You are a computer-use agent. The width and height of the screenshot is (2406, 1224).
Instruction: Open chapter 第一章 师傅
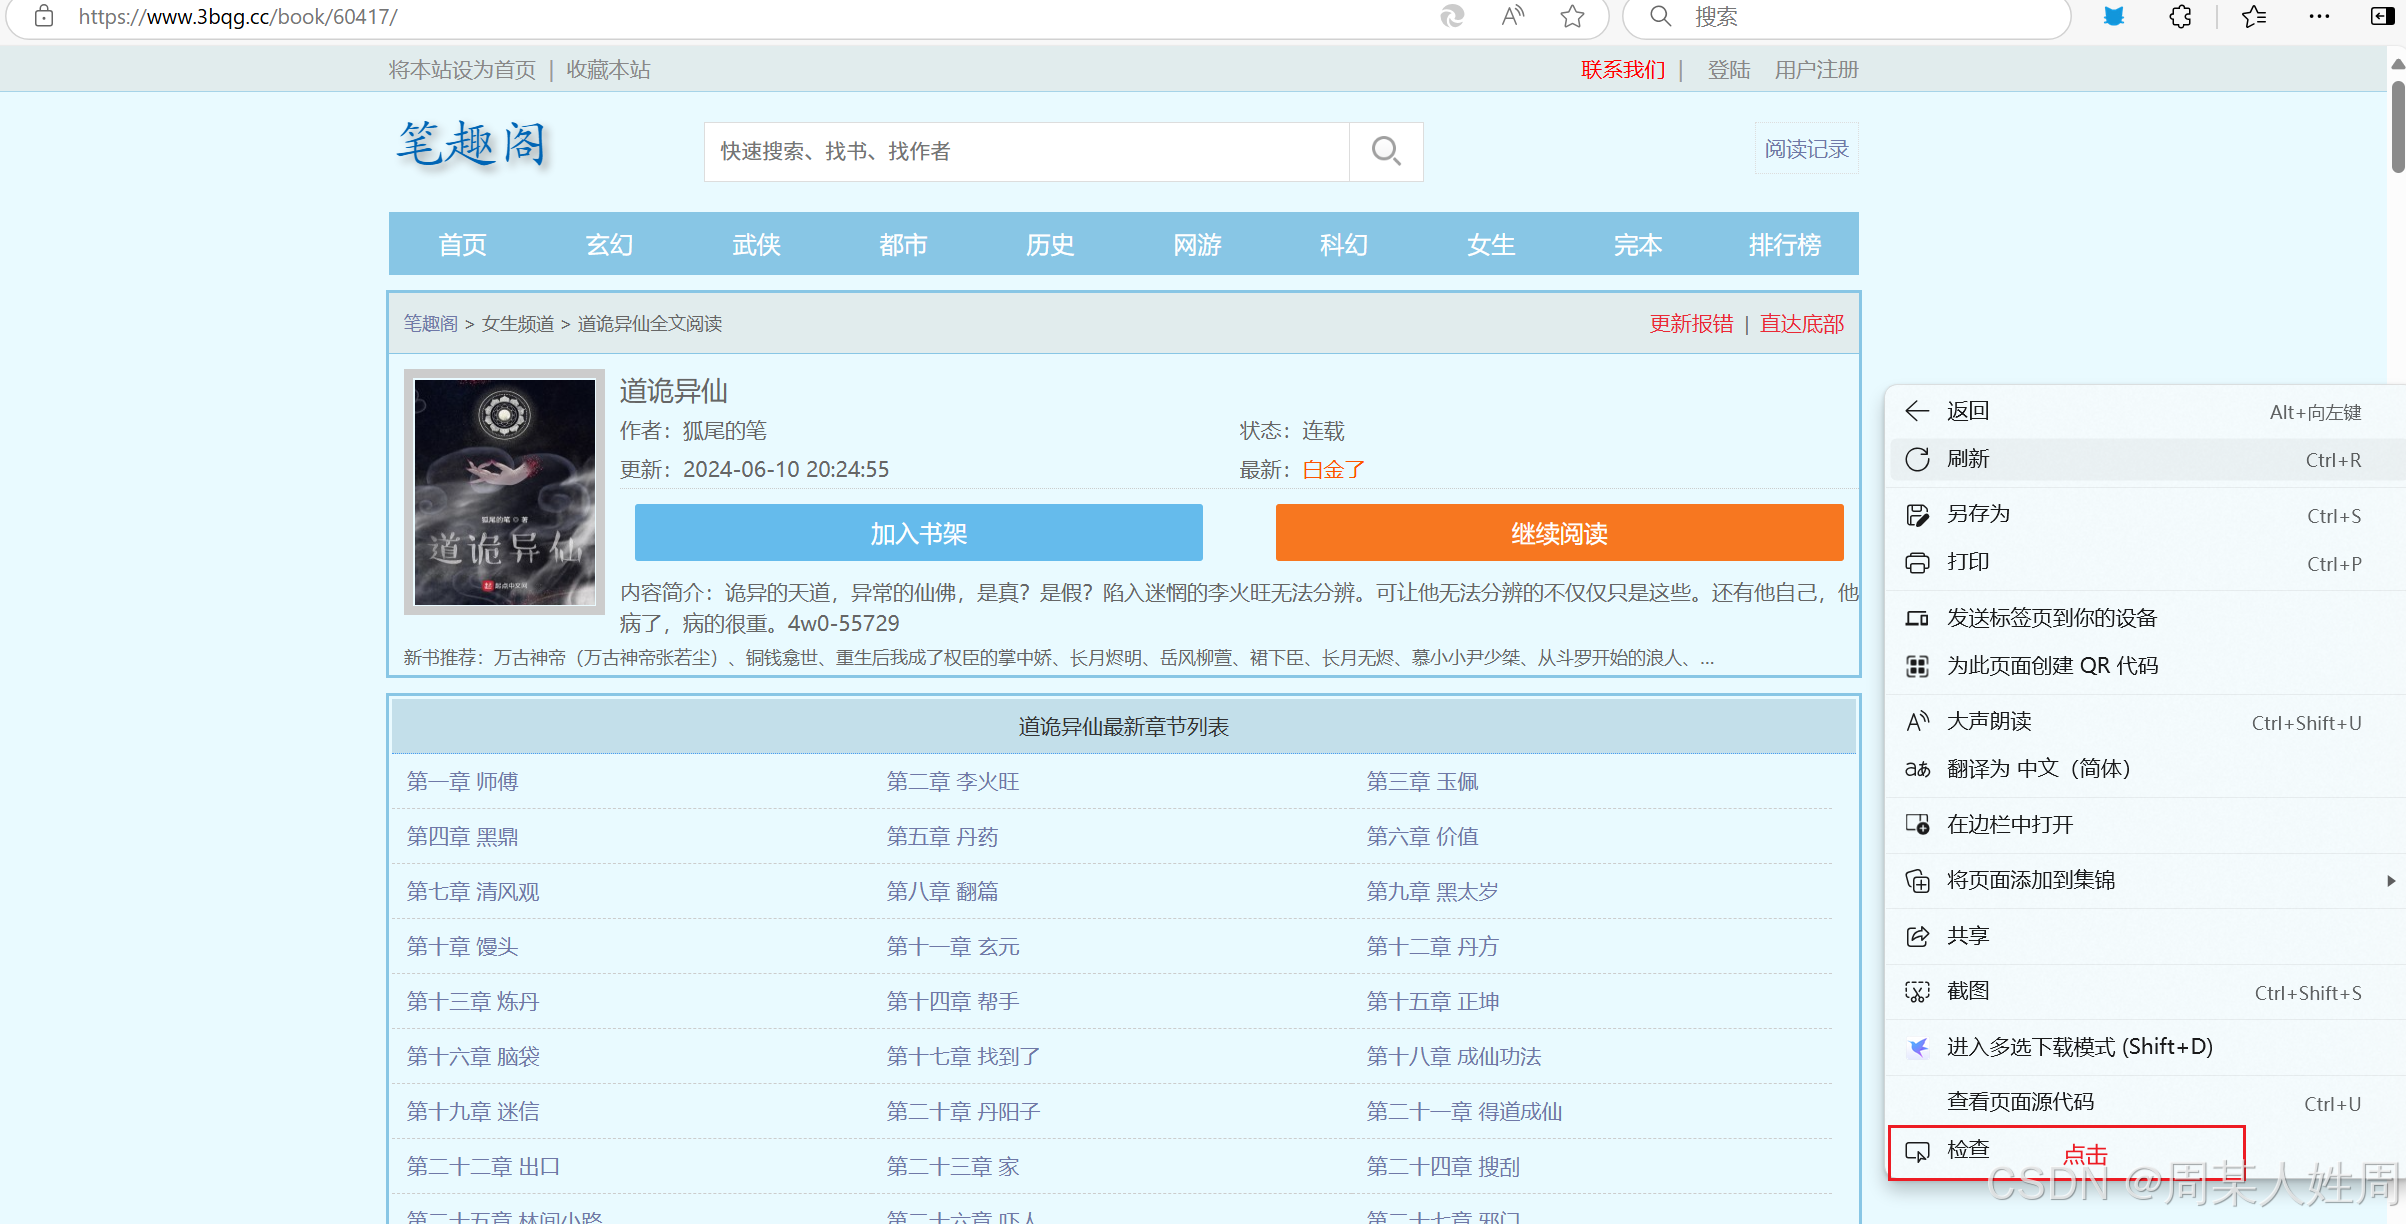[x=462, y=781]
